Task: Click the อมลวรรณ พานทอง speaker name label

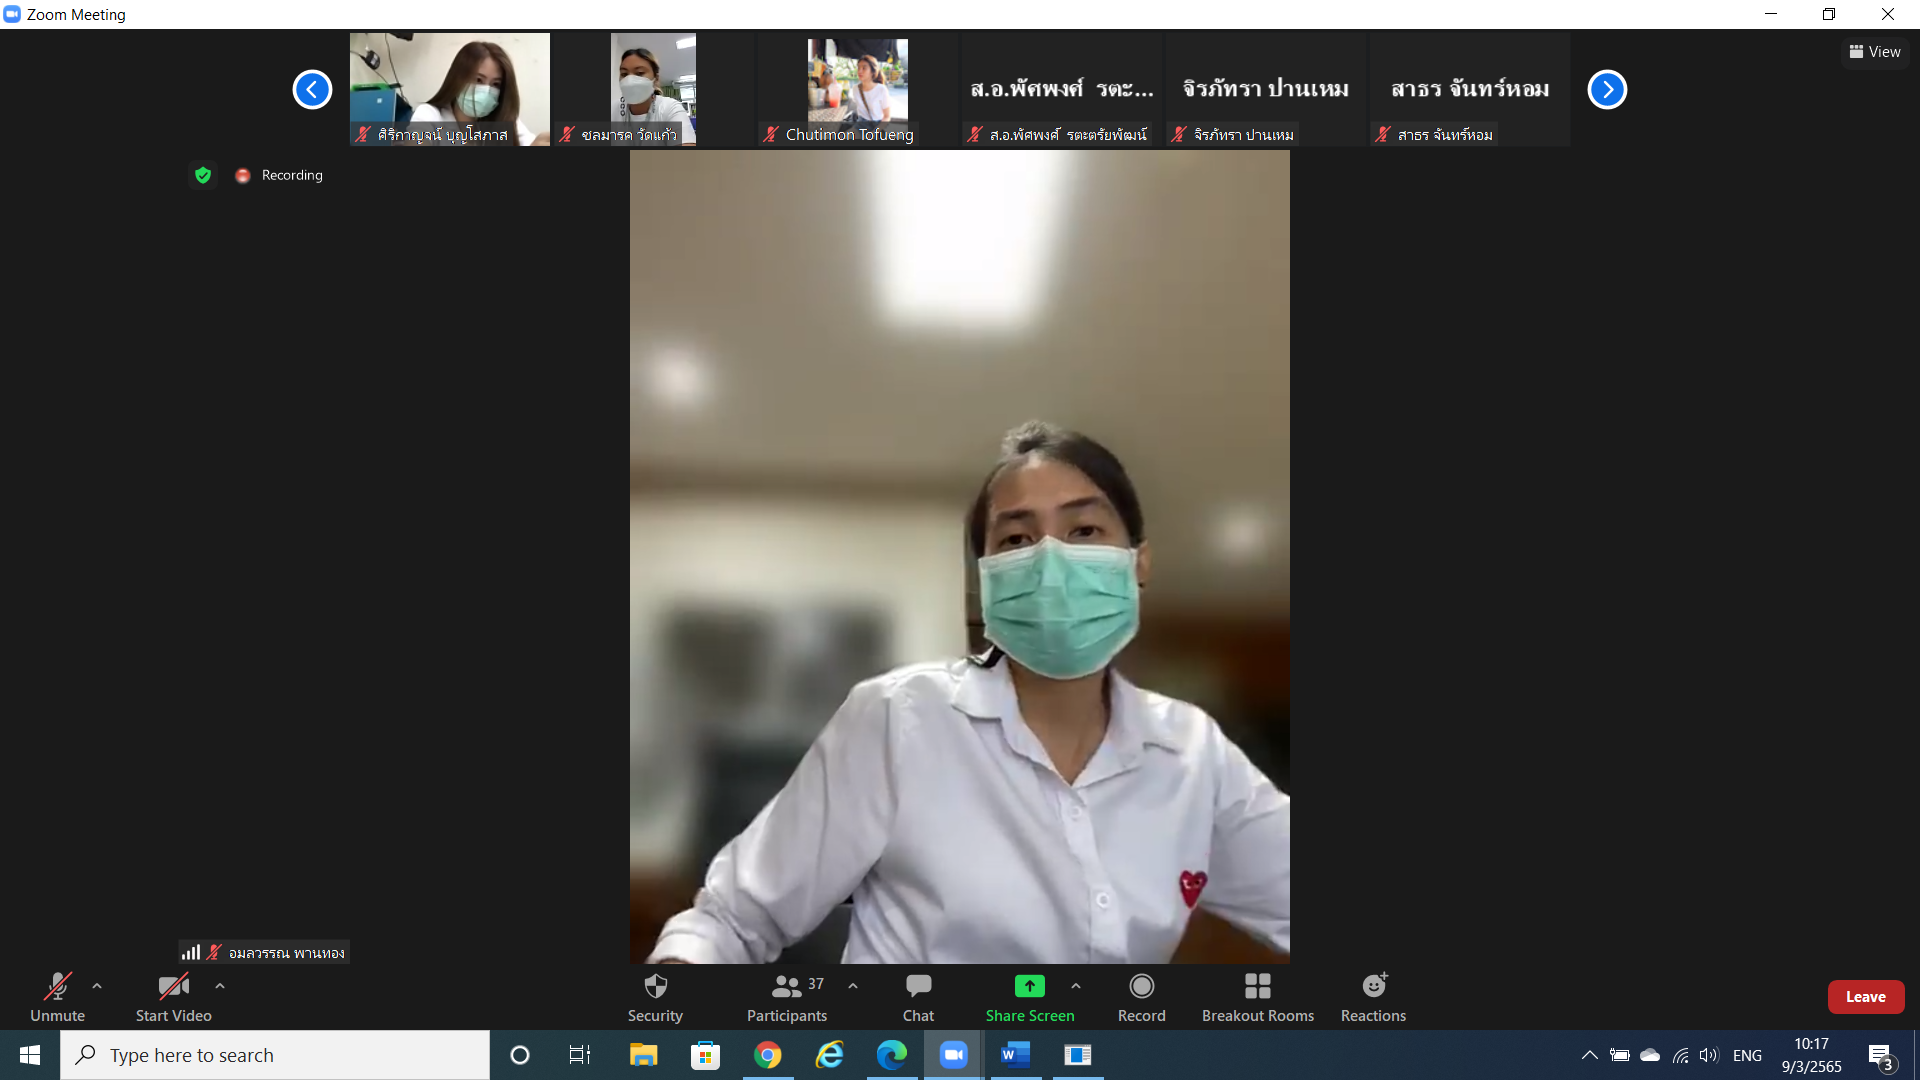Action: [x=286, y=953]
